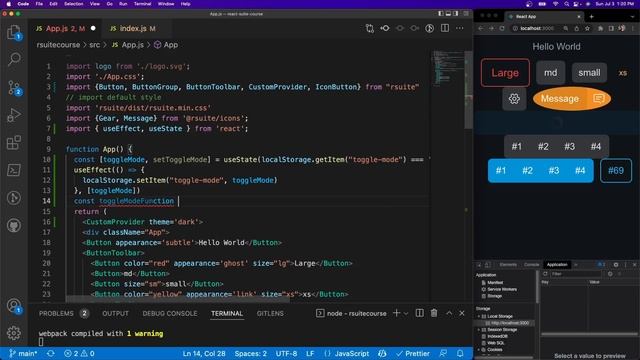Split the terminal panel
The height and width of the screenshot is (360, 640).
(x=420, y=313)
